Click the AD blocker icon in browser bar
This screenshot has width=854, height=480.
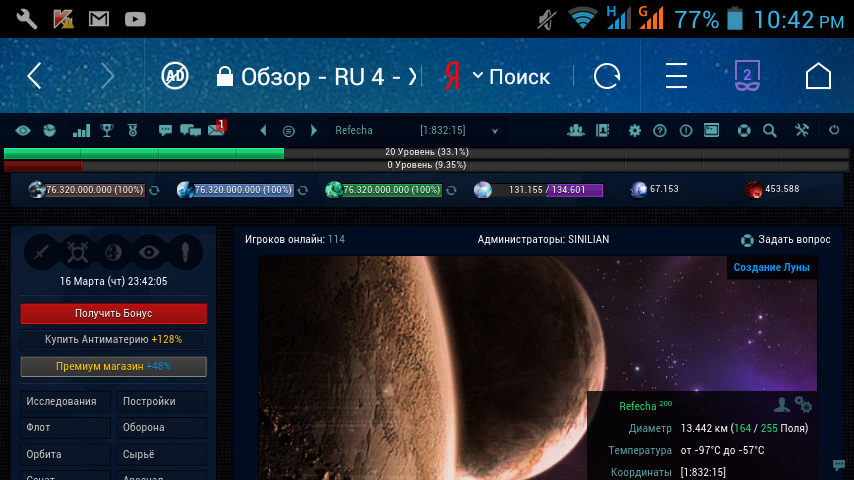(175, 76)
